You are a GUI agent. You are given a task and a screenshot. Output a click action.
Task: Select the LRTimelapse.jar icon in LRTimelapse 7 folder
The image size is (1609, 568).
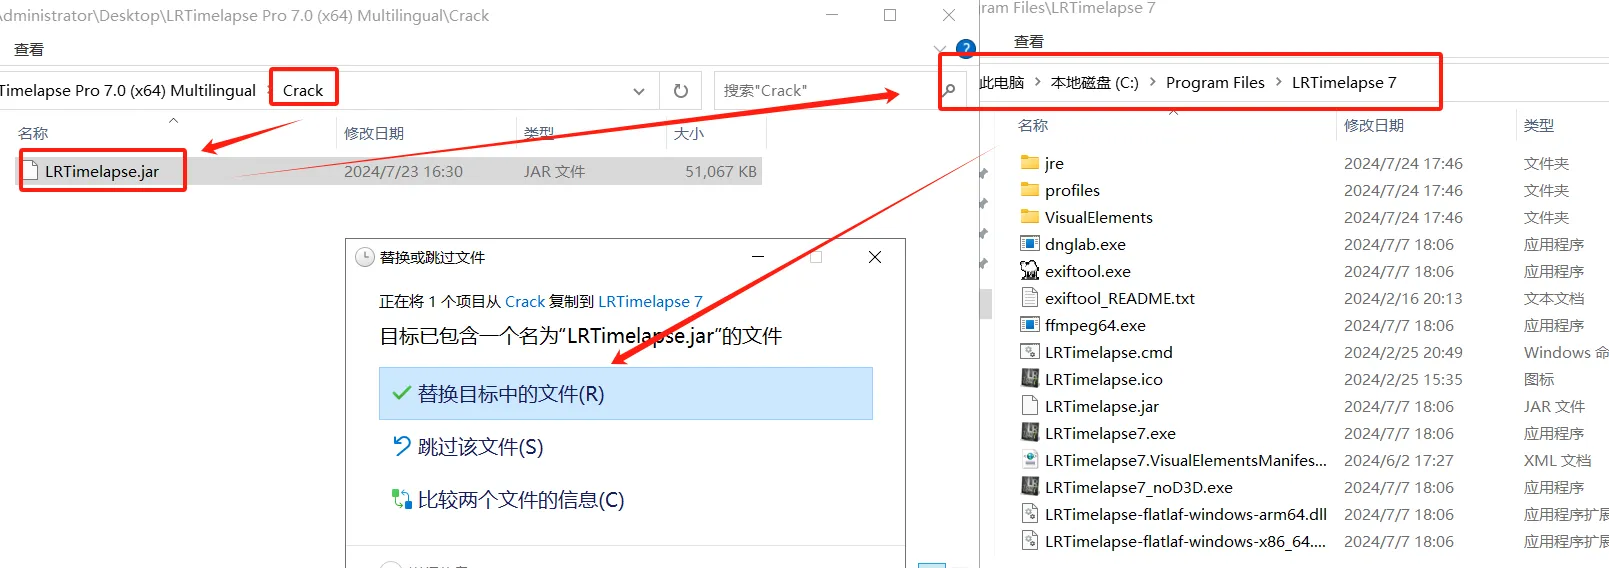point(1030,406)
